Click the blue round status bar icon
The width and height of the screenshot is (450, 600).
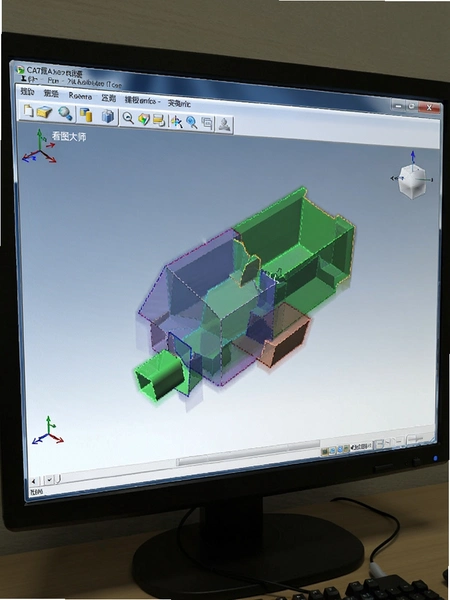(x=332, y=450)
